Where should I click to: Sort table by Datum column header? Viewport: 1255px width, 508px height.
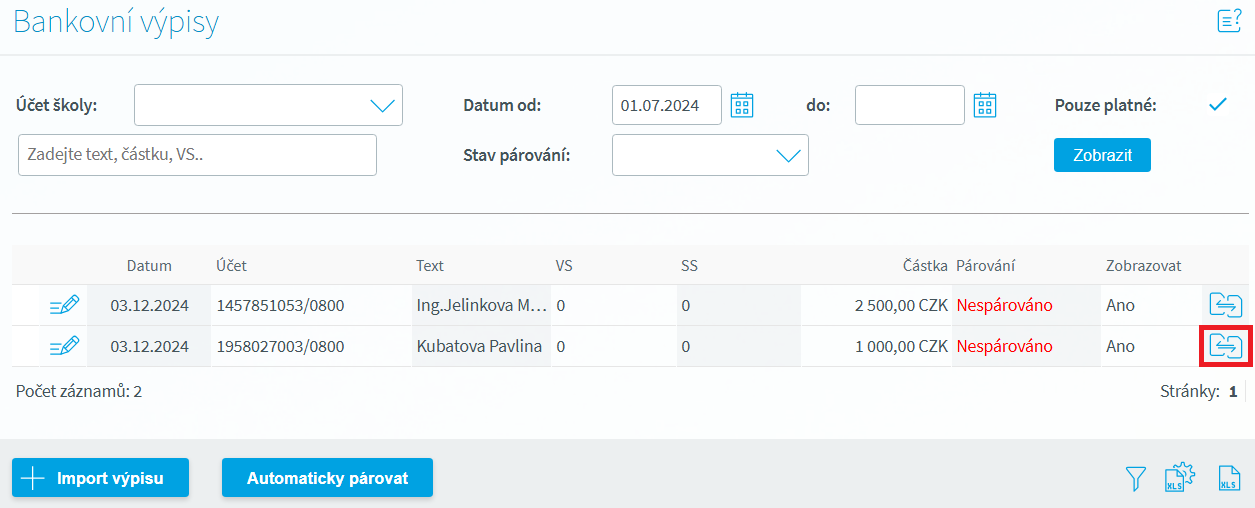[x=149, y=266]
